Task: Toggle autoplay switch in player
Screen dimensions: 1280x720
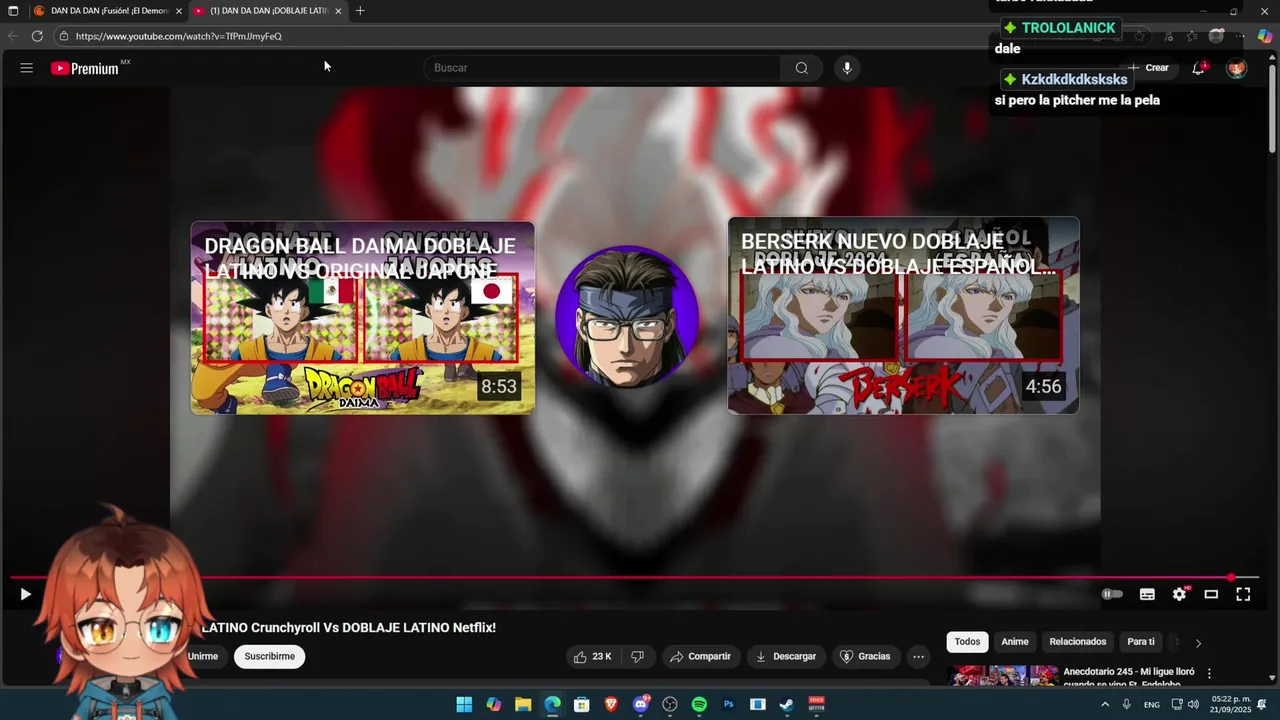Action: coord(1112,594)
